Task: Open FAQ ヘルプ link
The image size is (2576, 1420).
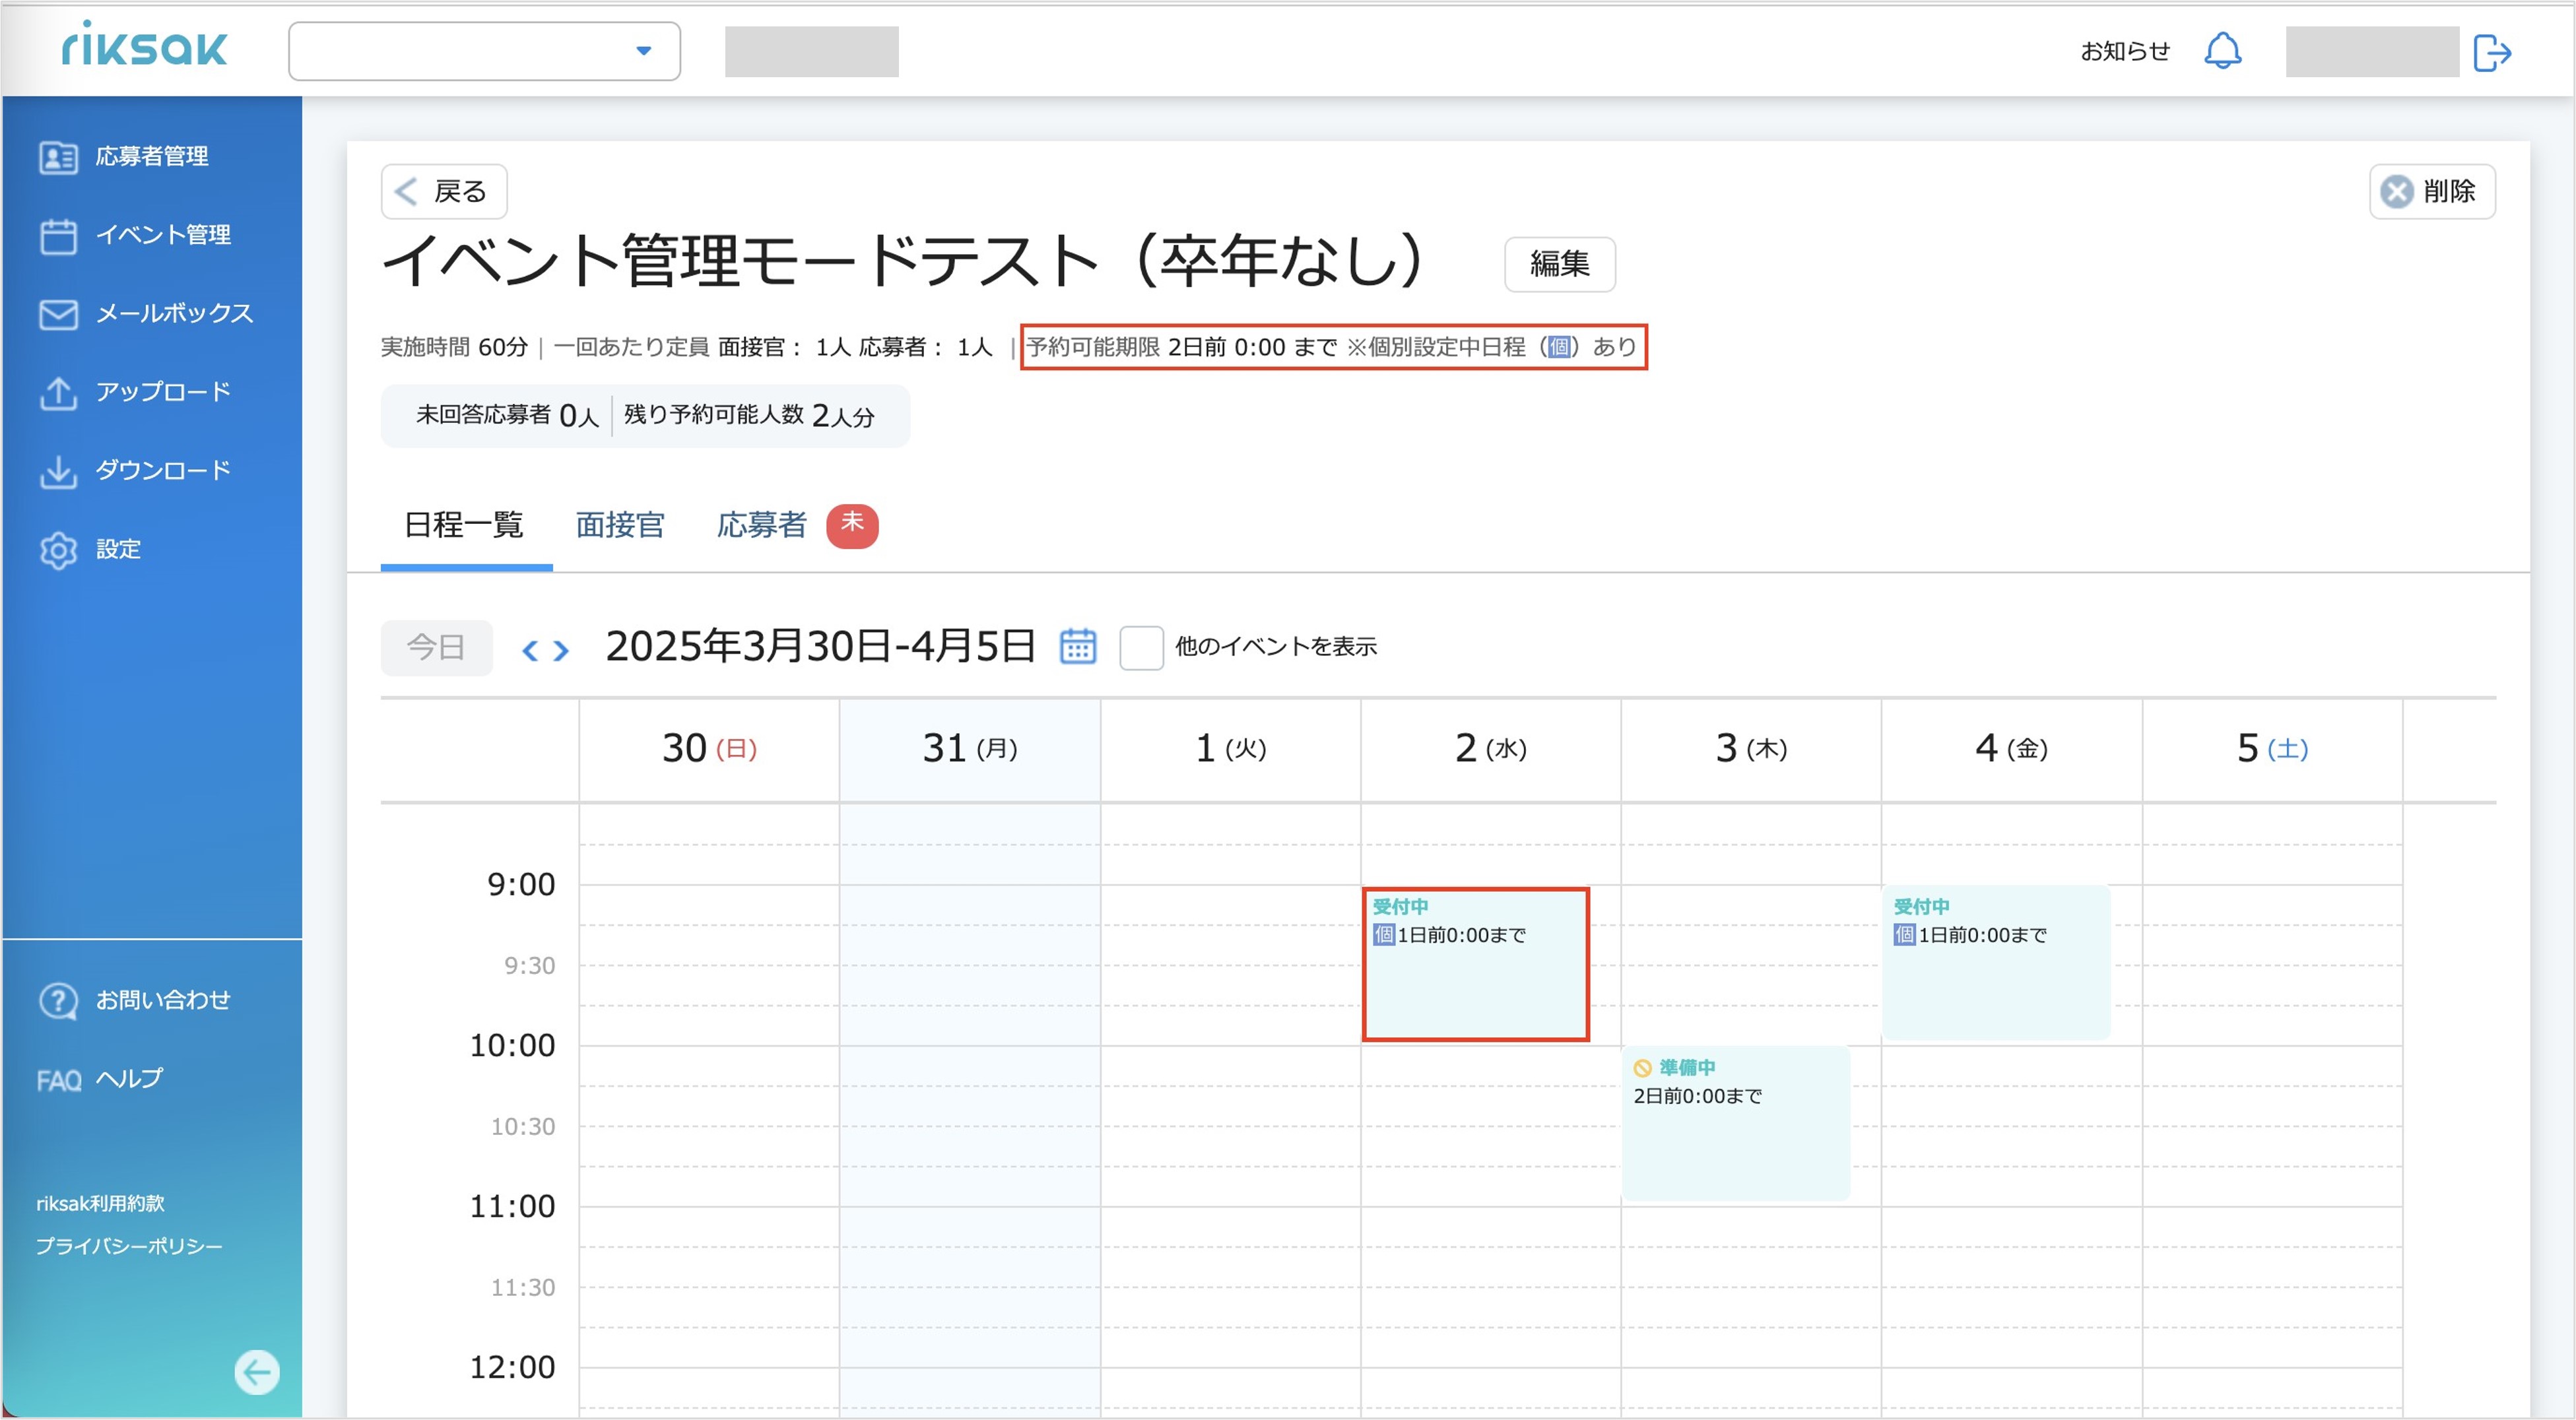Action: coord(99,1079)
